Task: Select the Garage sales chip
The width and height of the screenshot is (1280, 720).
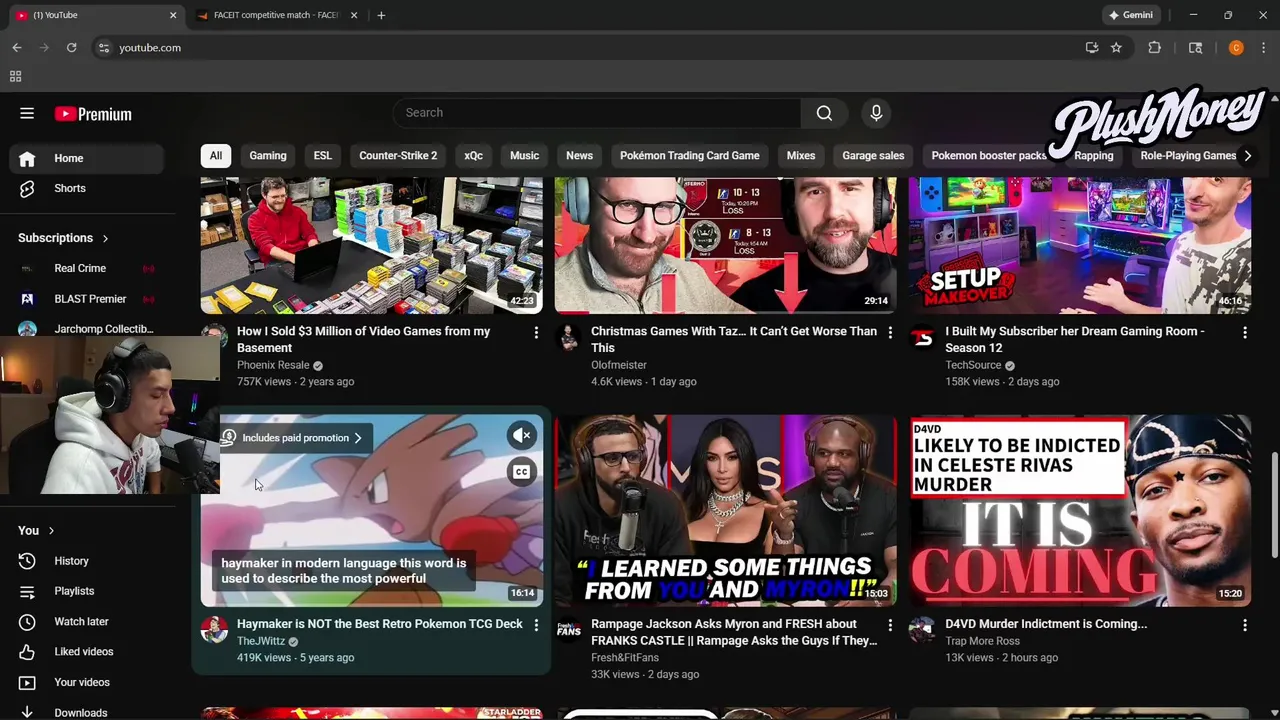Action: point(873,155)
